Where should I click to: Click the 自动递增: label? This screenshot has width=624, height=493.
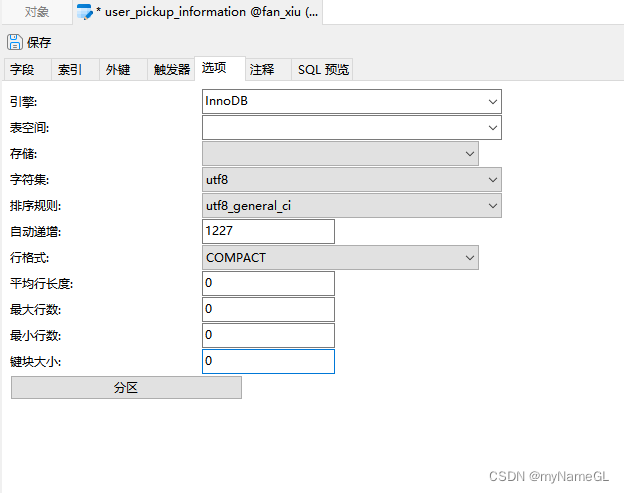tap(35, 232)
